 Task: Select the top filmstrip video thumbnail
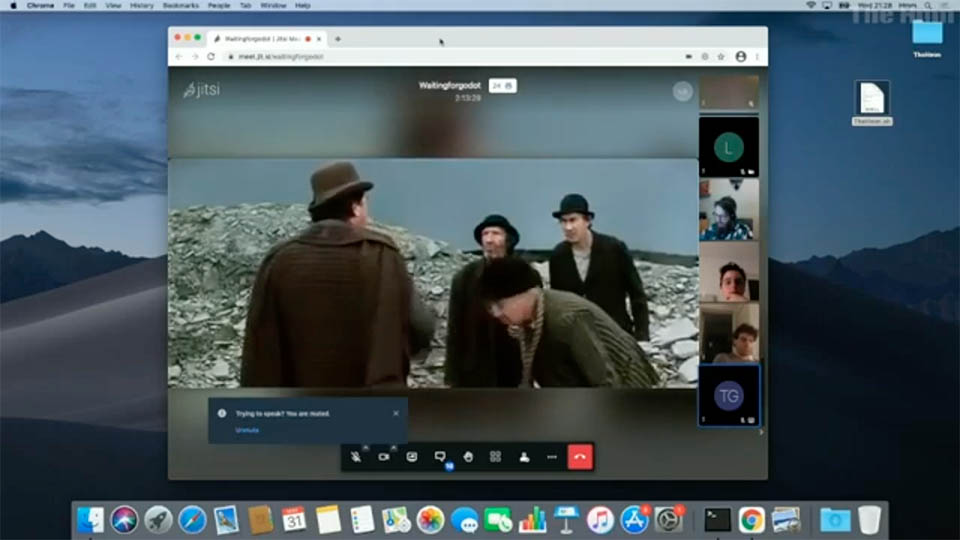click(729, 93)
